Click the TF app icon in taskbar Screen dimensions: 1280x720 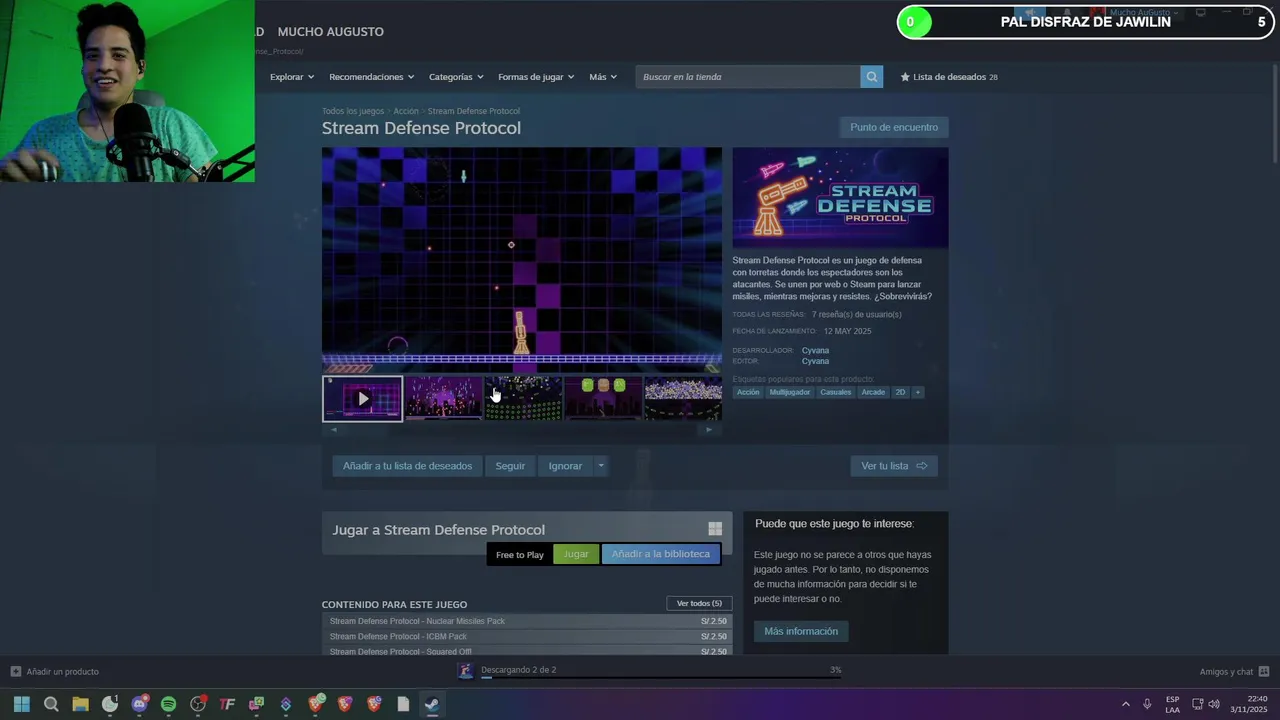(x=227, y=704)
